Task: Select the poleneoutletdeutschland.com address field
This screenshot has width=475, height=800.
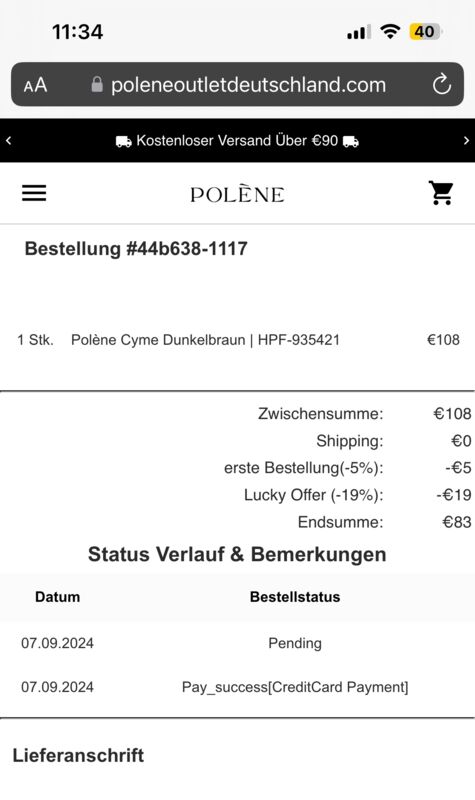Action: pyautogui.click(x=237, y=85)
